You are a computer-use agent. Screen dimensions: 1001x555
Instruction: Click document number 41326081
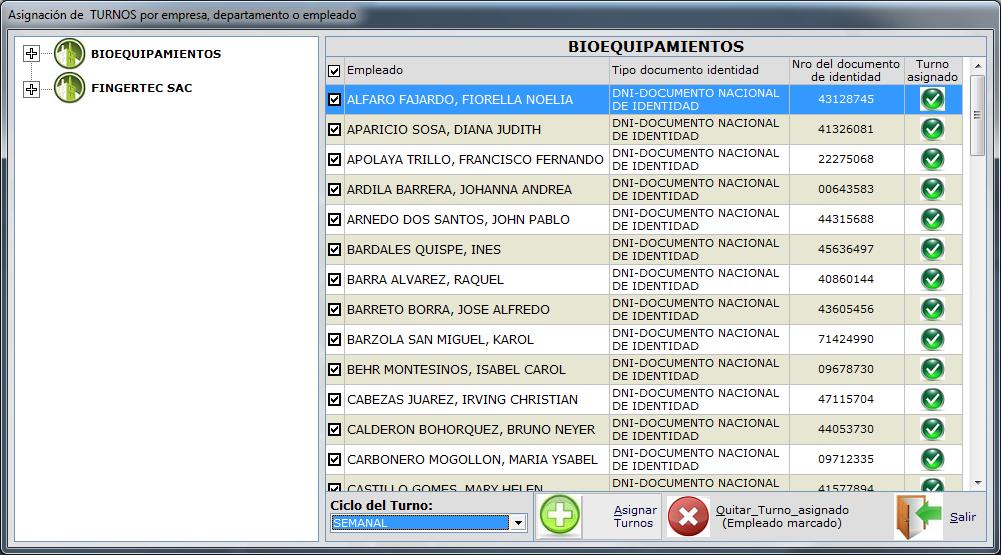846,129
